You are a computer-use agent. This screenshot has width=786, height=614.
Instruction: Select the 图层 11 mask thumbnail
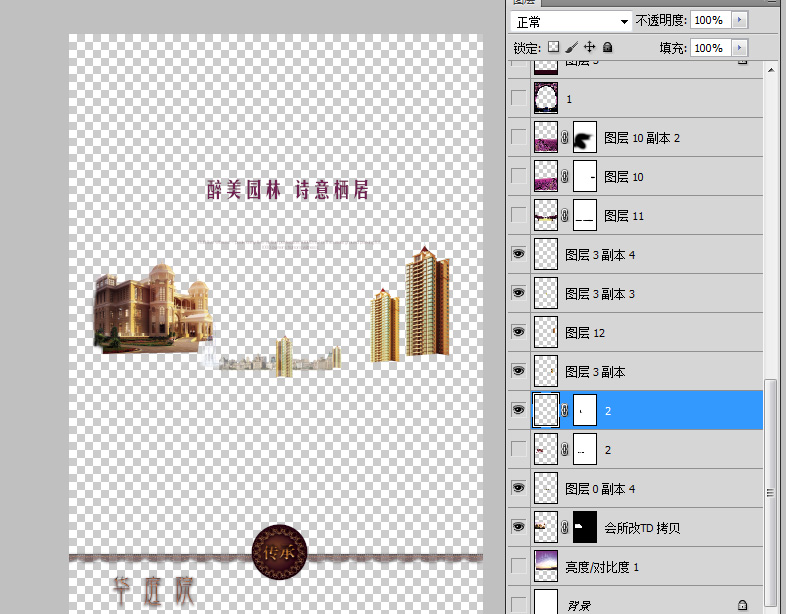pyautogui.click(x=584, y=215)
